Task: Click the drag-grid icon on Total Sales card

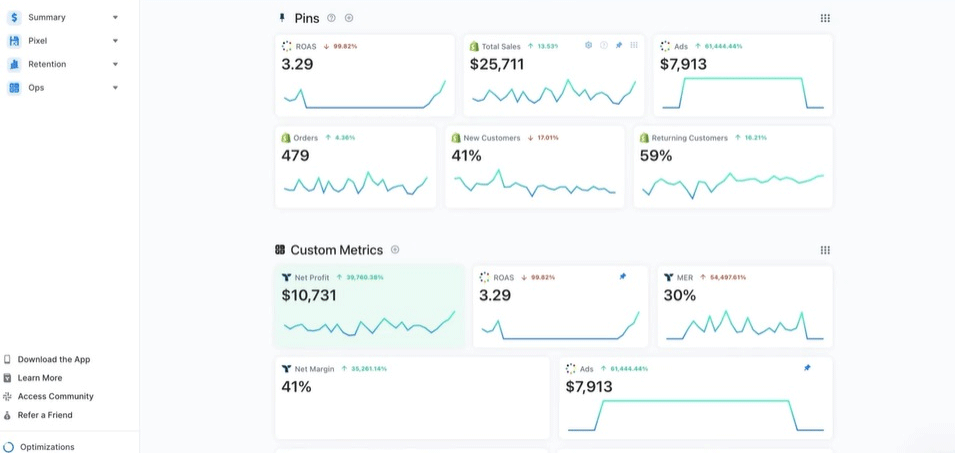Action: point(634,45)
